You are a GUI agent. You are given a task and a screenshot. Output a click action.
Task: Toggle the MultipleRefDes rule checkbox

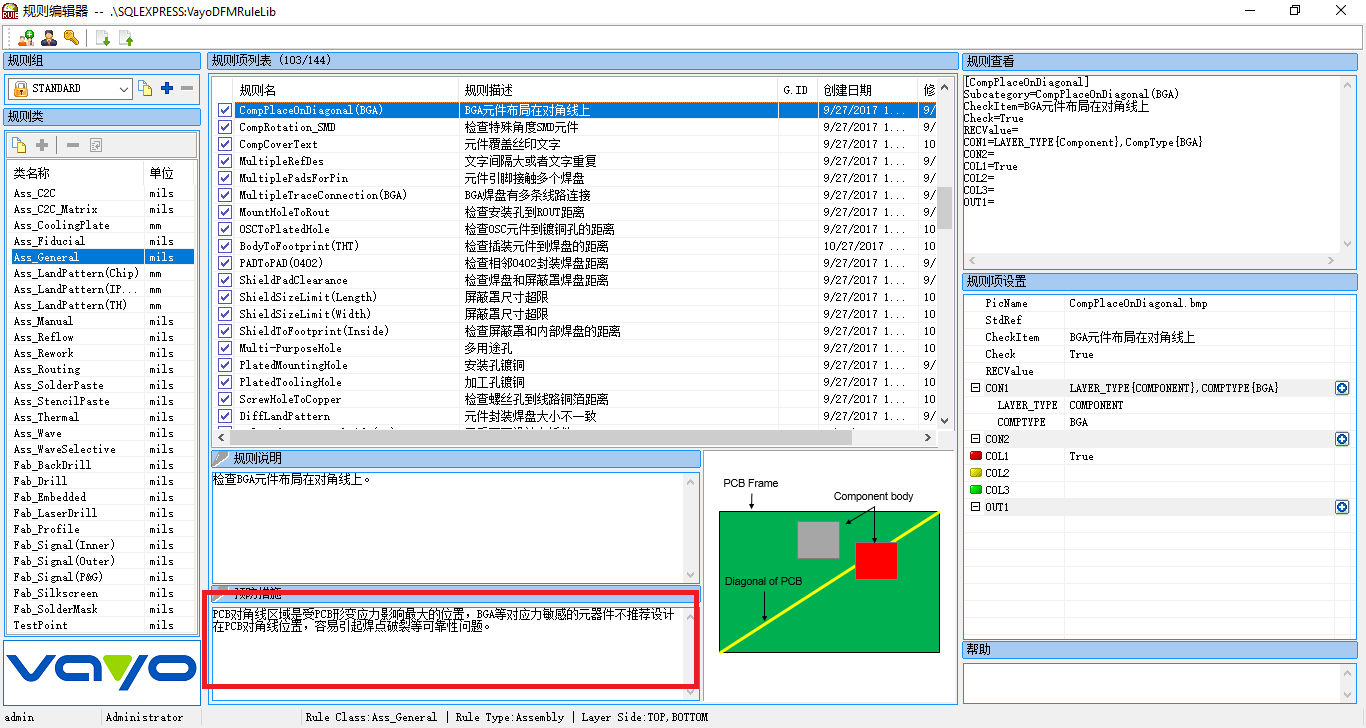pyautogui.click(x=225, y=161)
